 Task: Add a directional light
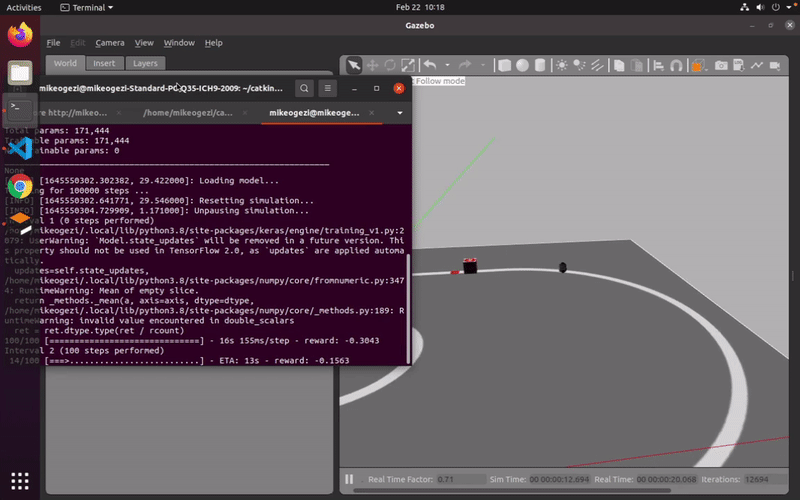pos(597,65)
